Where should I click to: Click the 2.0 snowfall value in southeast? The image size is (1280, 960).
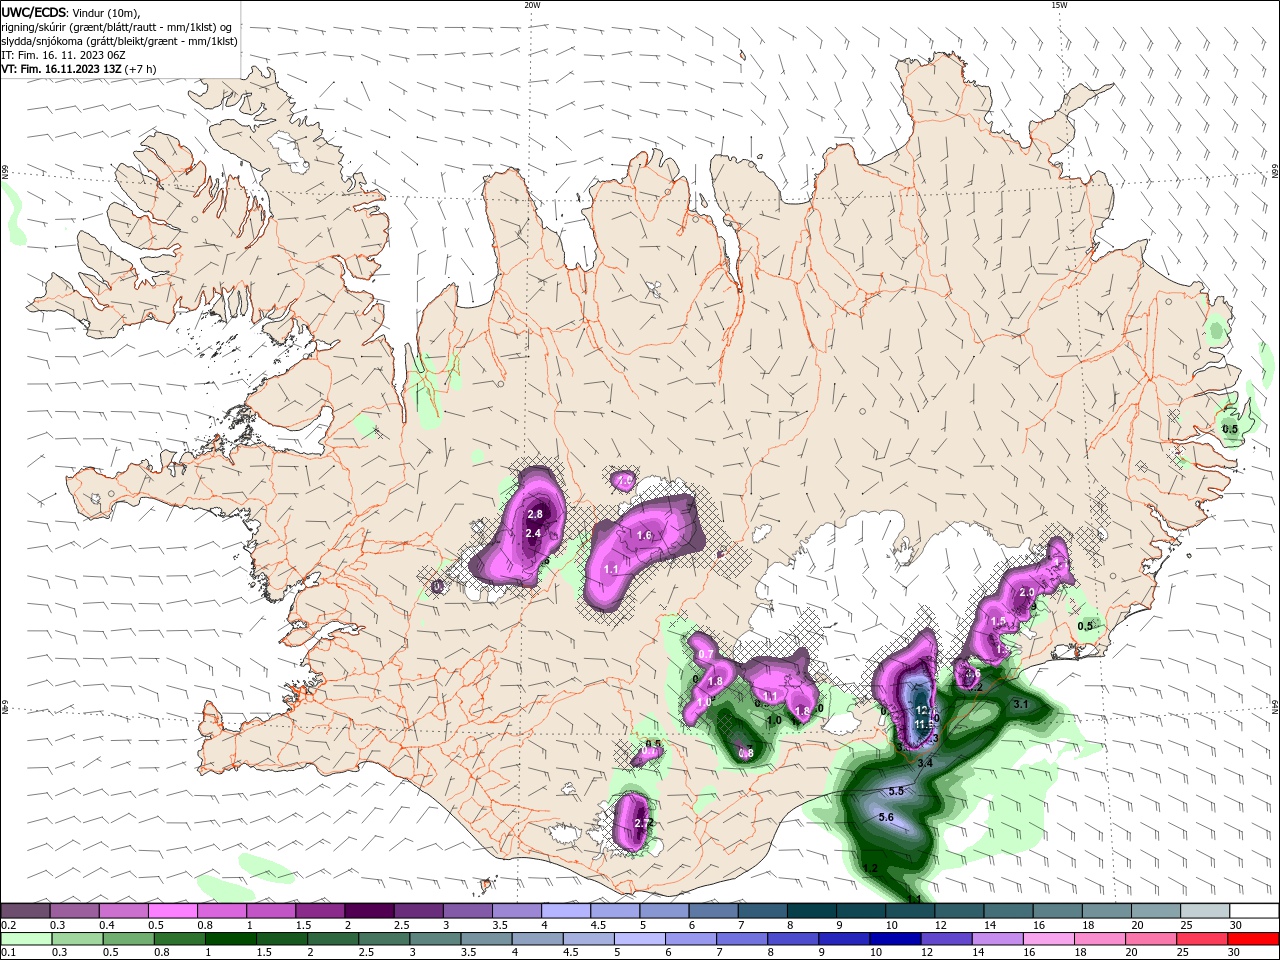pyautogui.click(x=1026, y=593)
